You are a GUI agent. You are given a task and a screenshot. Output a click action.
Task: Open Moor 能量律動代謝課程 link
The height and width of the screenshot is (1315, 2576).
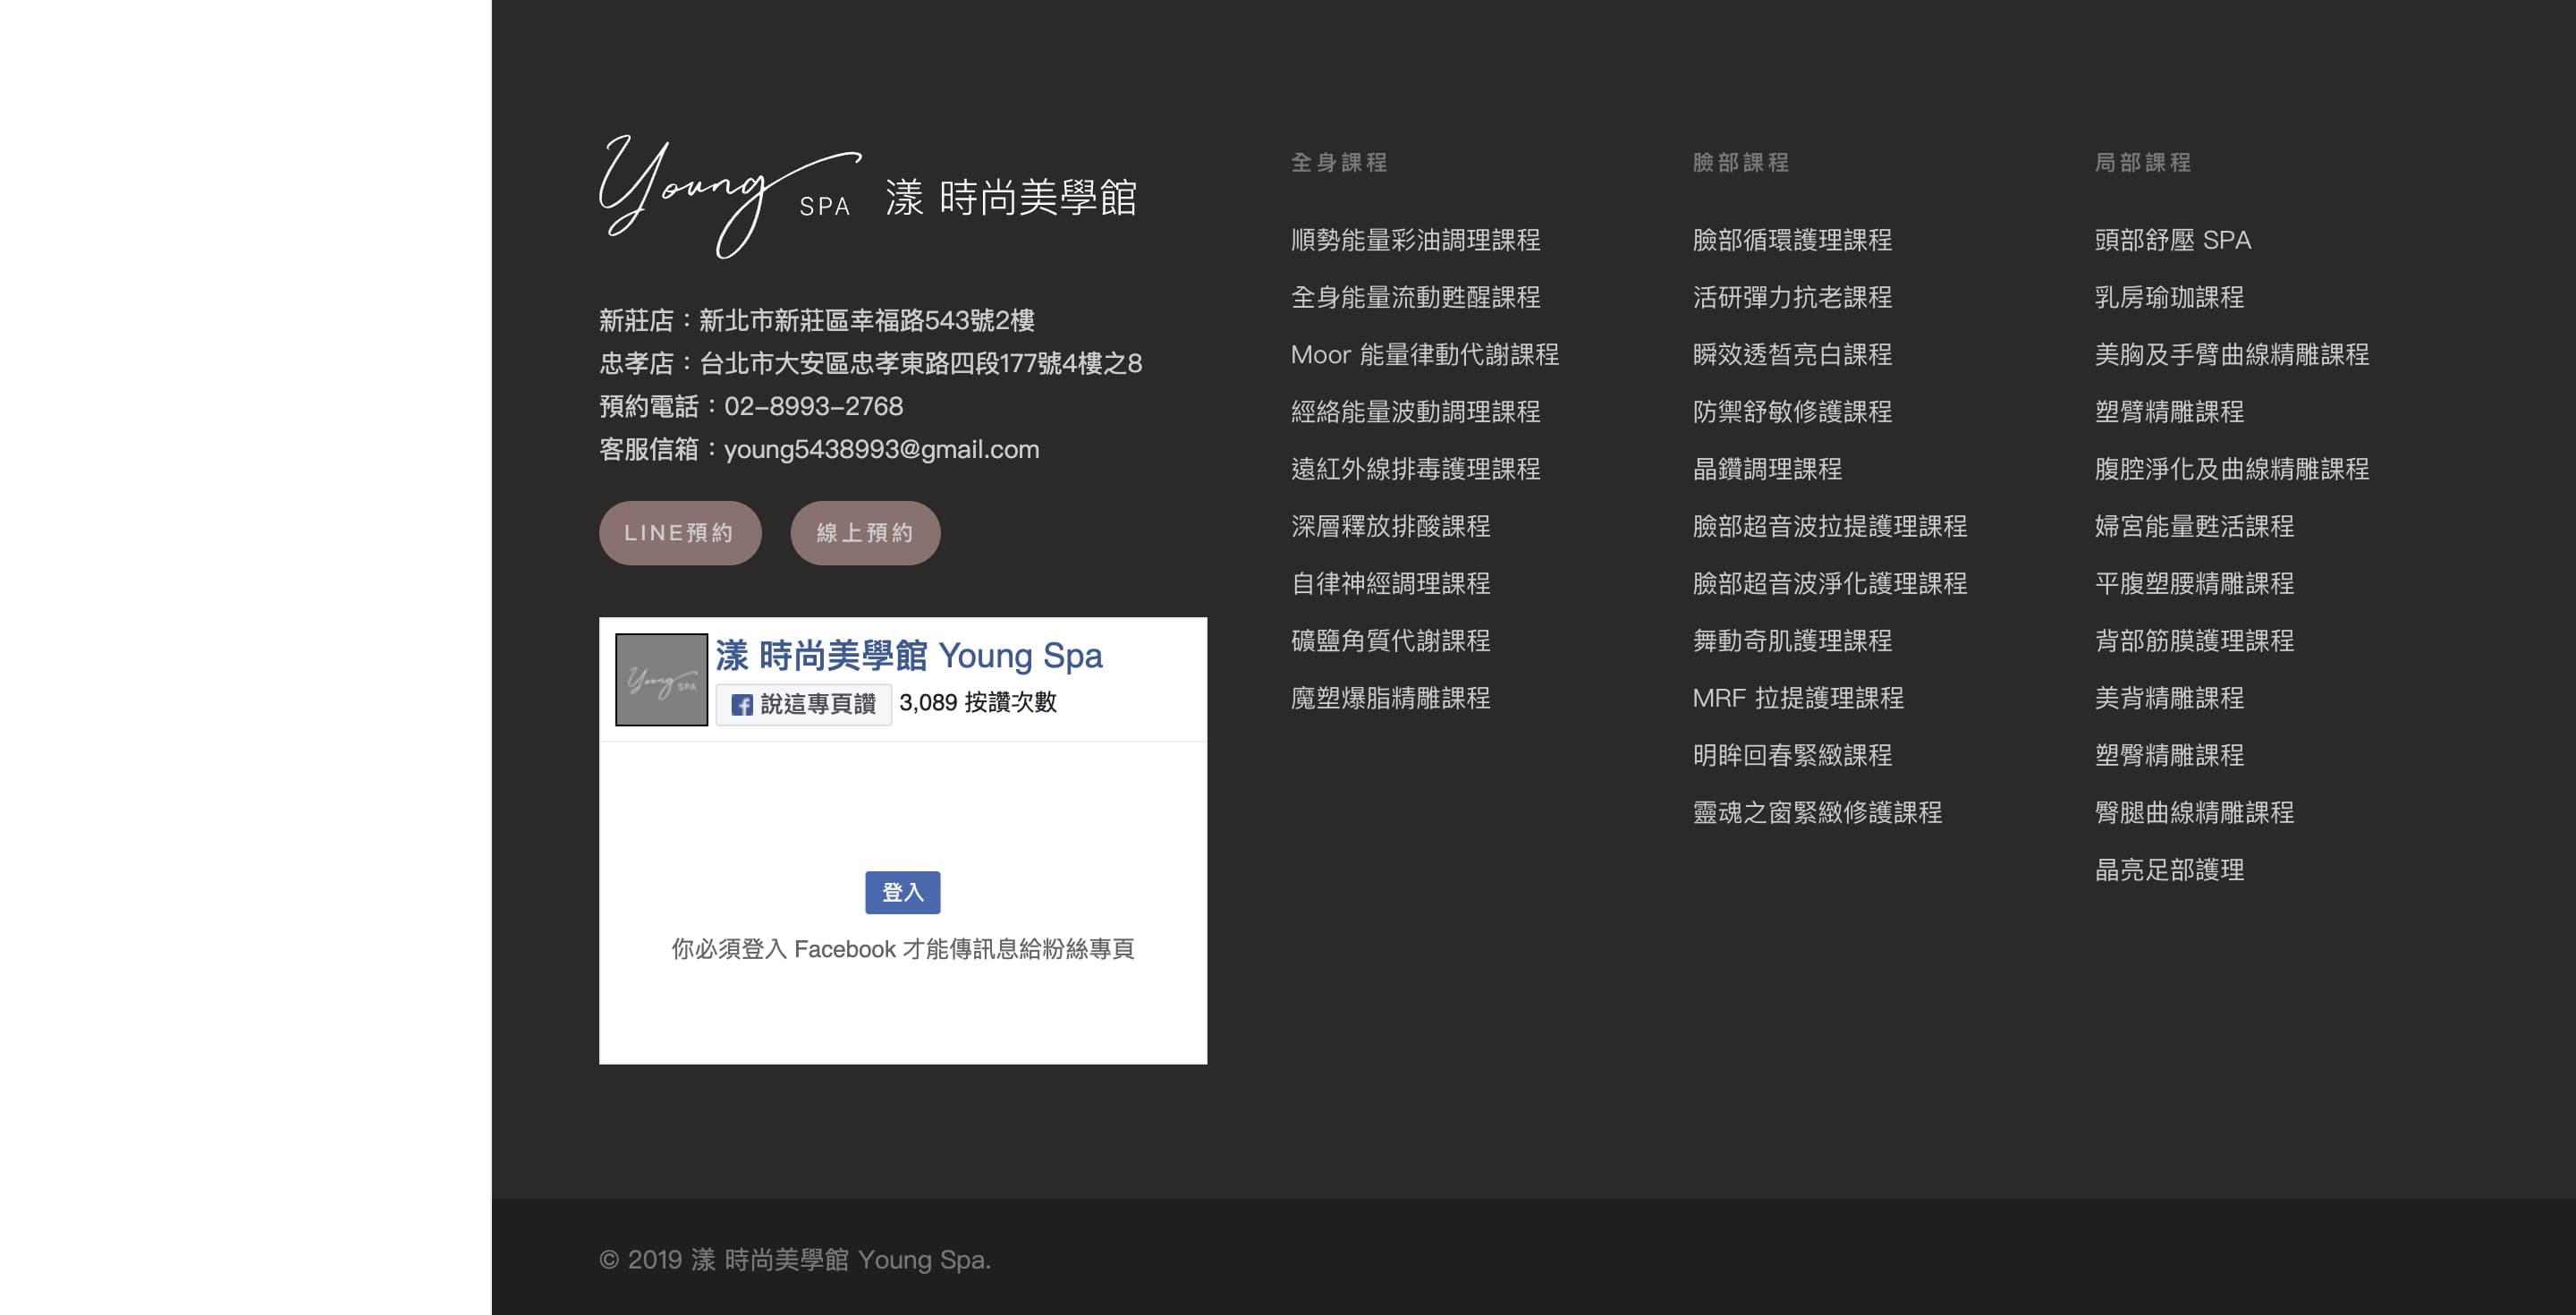(x=1424, y=355)
